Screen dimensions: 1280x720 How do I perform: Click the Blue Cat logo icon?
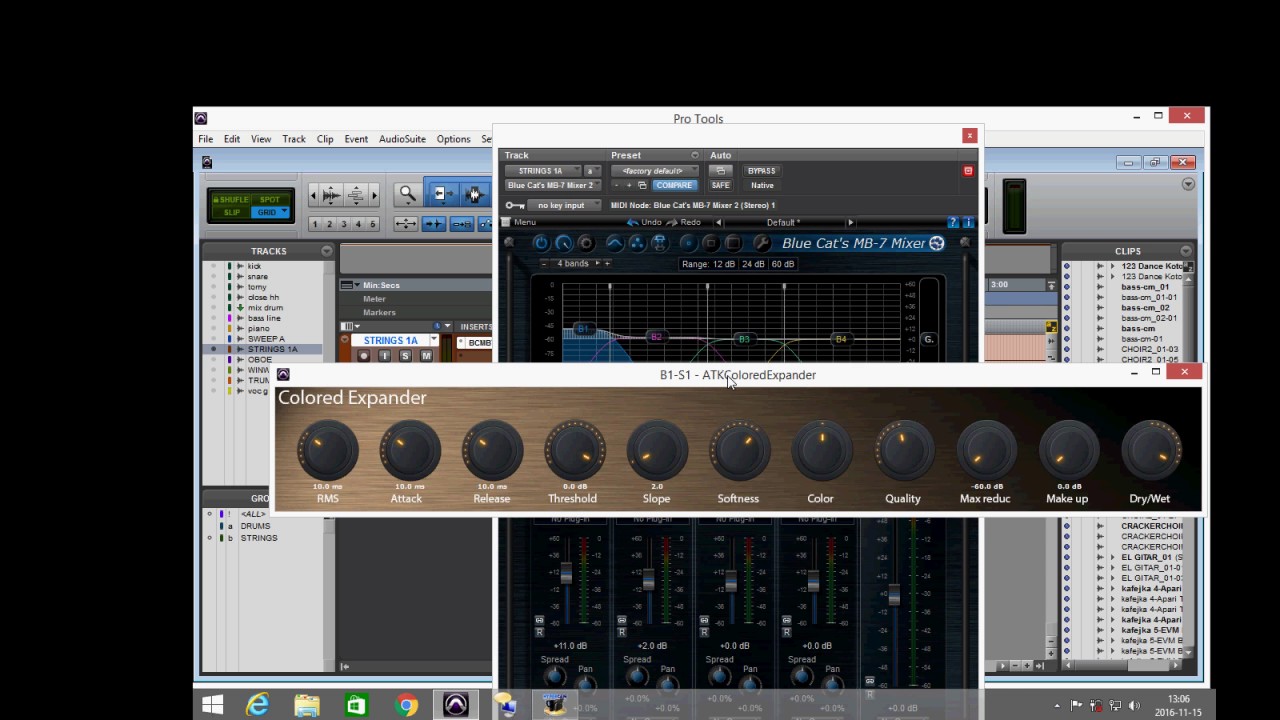[936, 243]
